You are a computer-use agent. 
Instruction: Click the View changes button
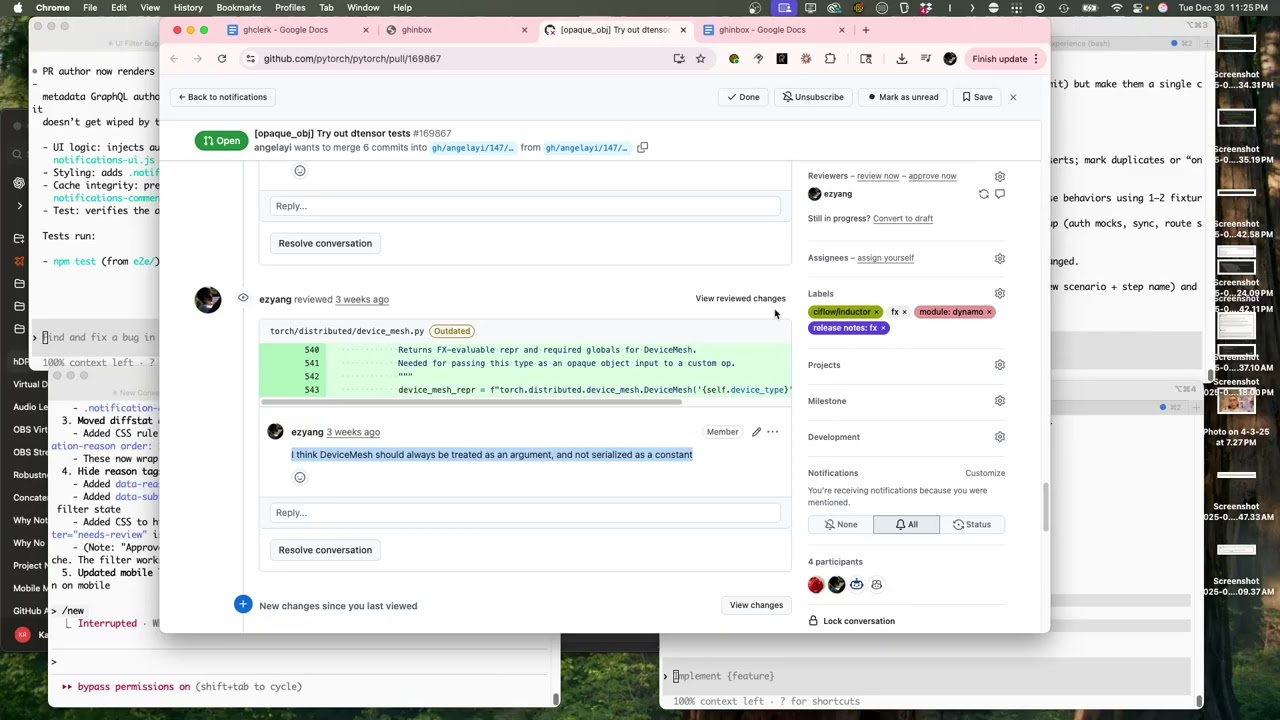pos(756,605)
